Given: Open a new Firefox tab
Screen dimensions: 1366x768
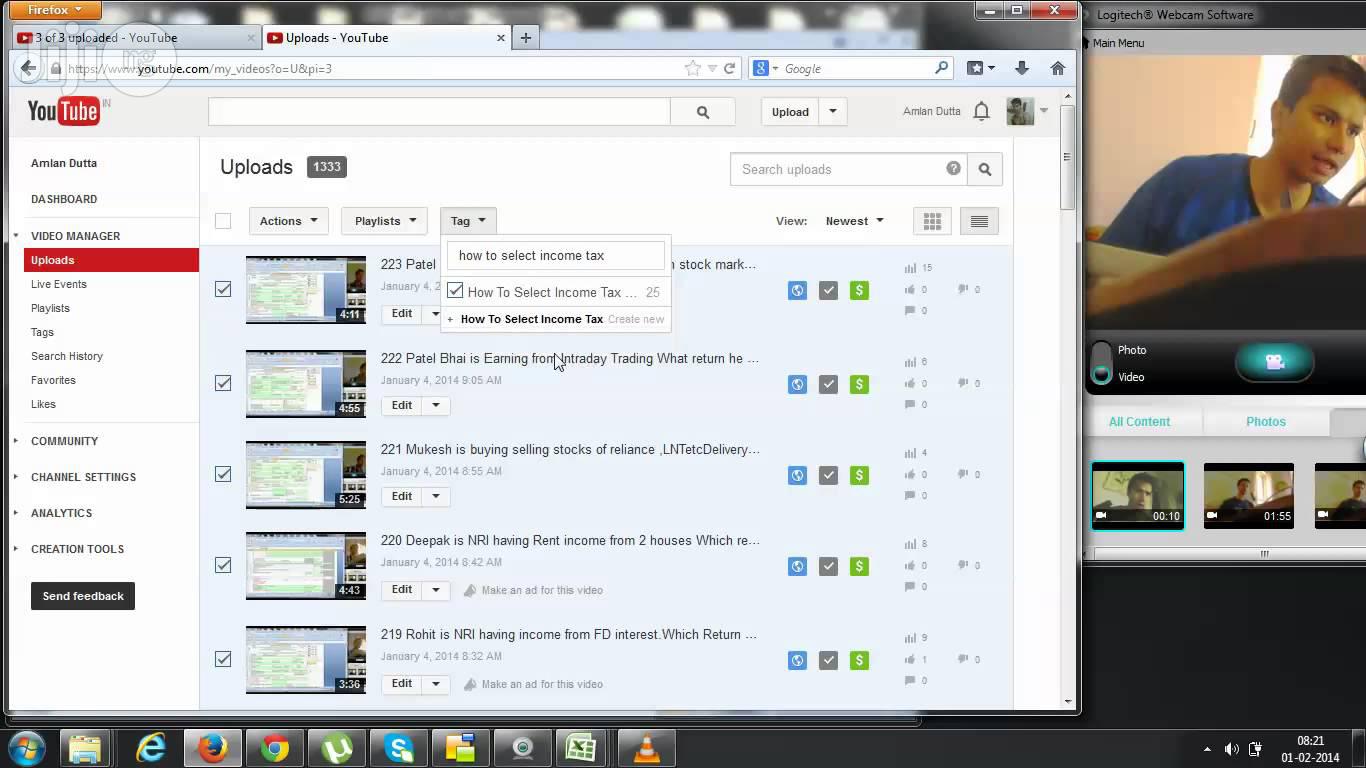Looking at the screenshot, I should (526, 38).
